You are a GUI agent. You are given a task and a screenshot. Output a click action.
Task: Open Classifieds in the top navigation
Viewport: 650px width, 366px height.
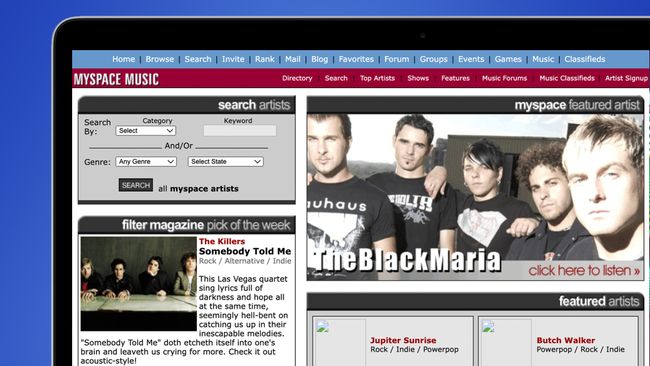pyautogui.click(x=585, y=59)
